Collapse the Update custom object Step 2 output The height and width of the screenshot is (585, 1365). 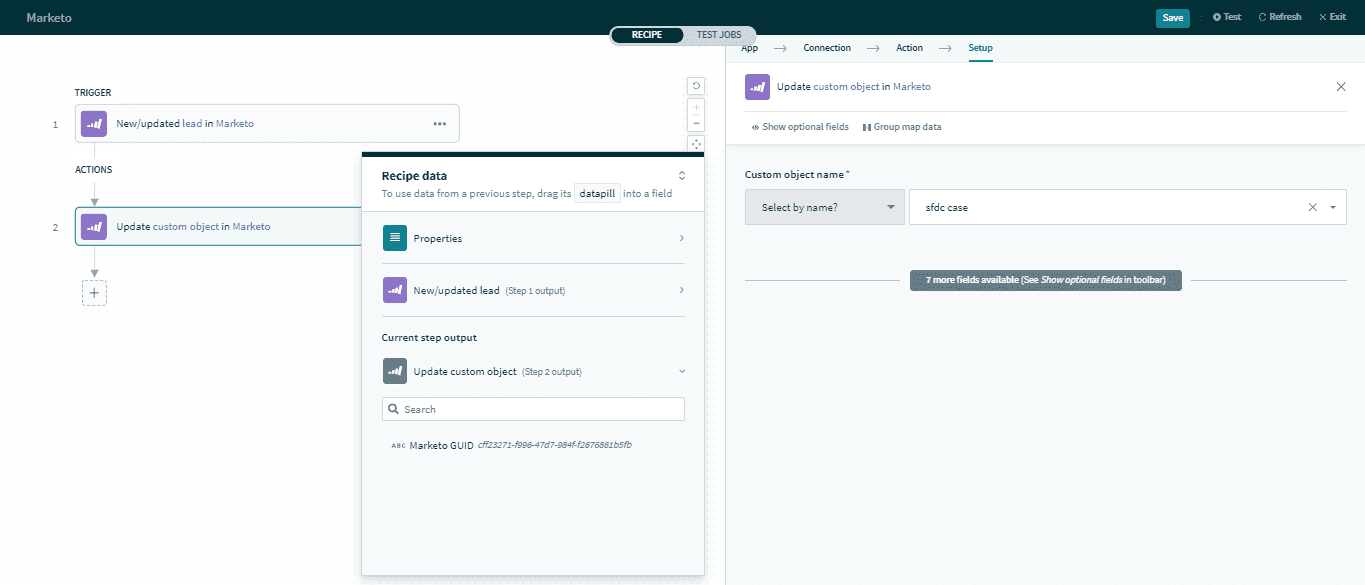click(682, 371)
